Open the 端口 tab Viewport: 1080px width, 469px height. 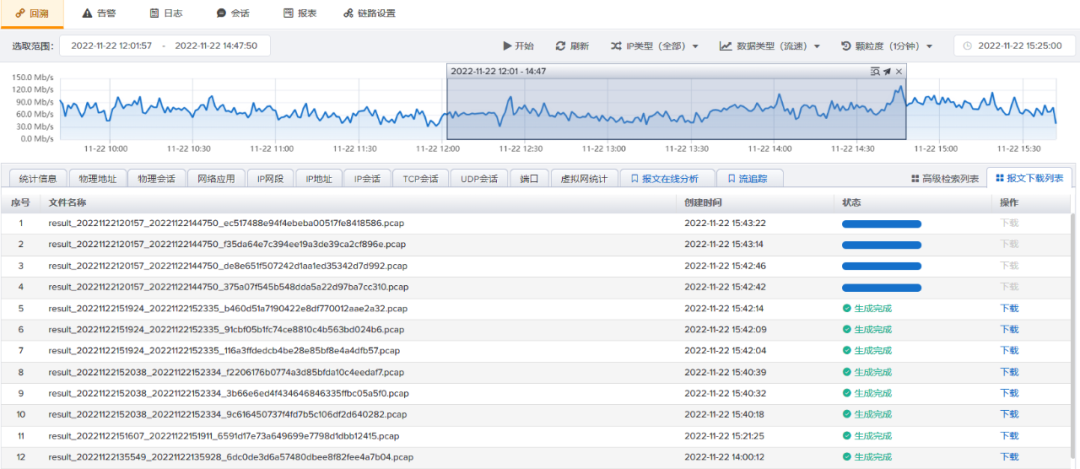click(529, 178)
